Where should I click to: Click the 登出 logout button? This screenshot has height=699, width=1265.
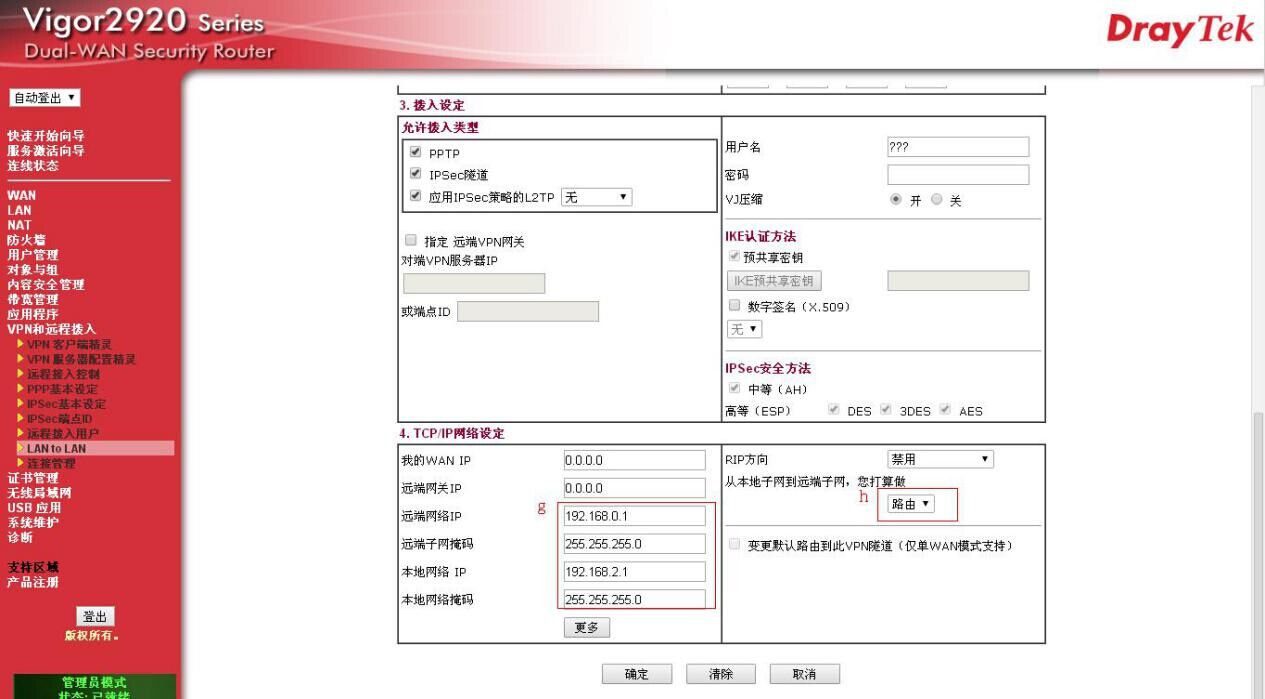click(95, 617)
